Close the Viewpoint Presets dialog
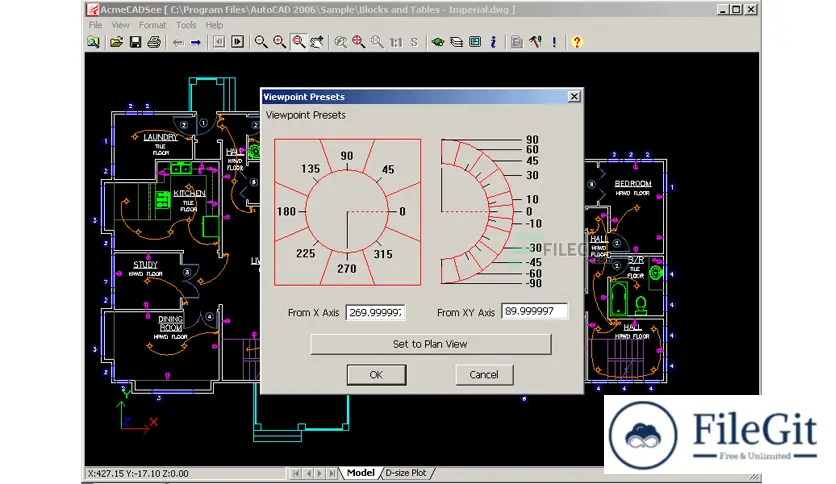This screenshot has height=484, width=836. coord(574,96)
